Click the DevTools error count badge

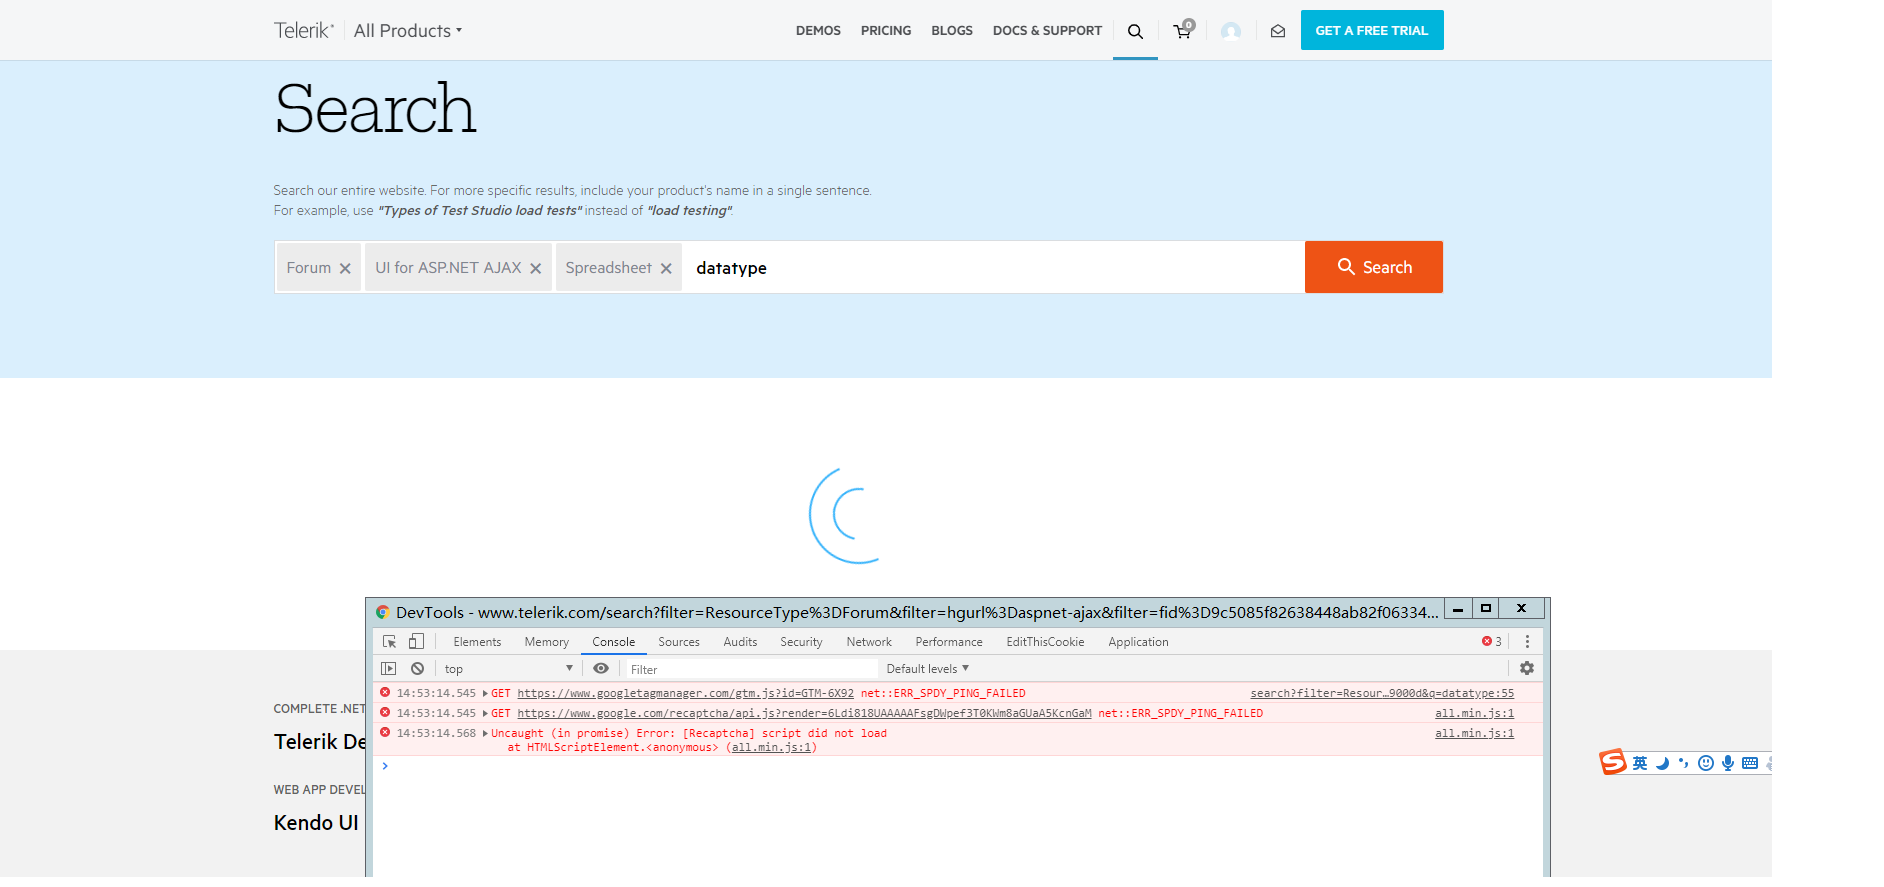point(1492,642)
